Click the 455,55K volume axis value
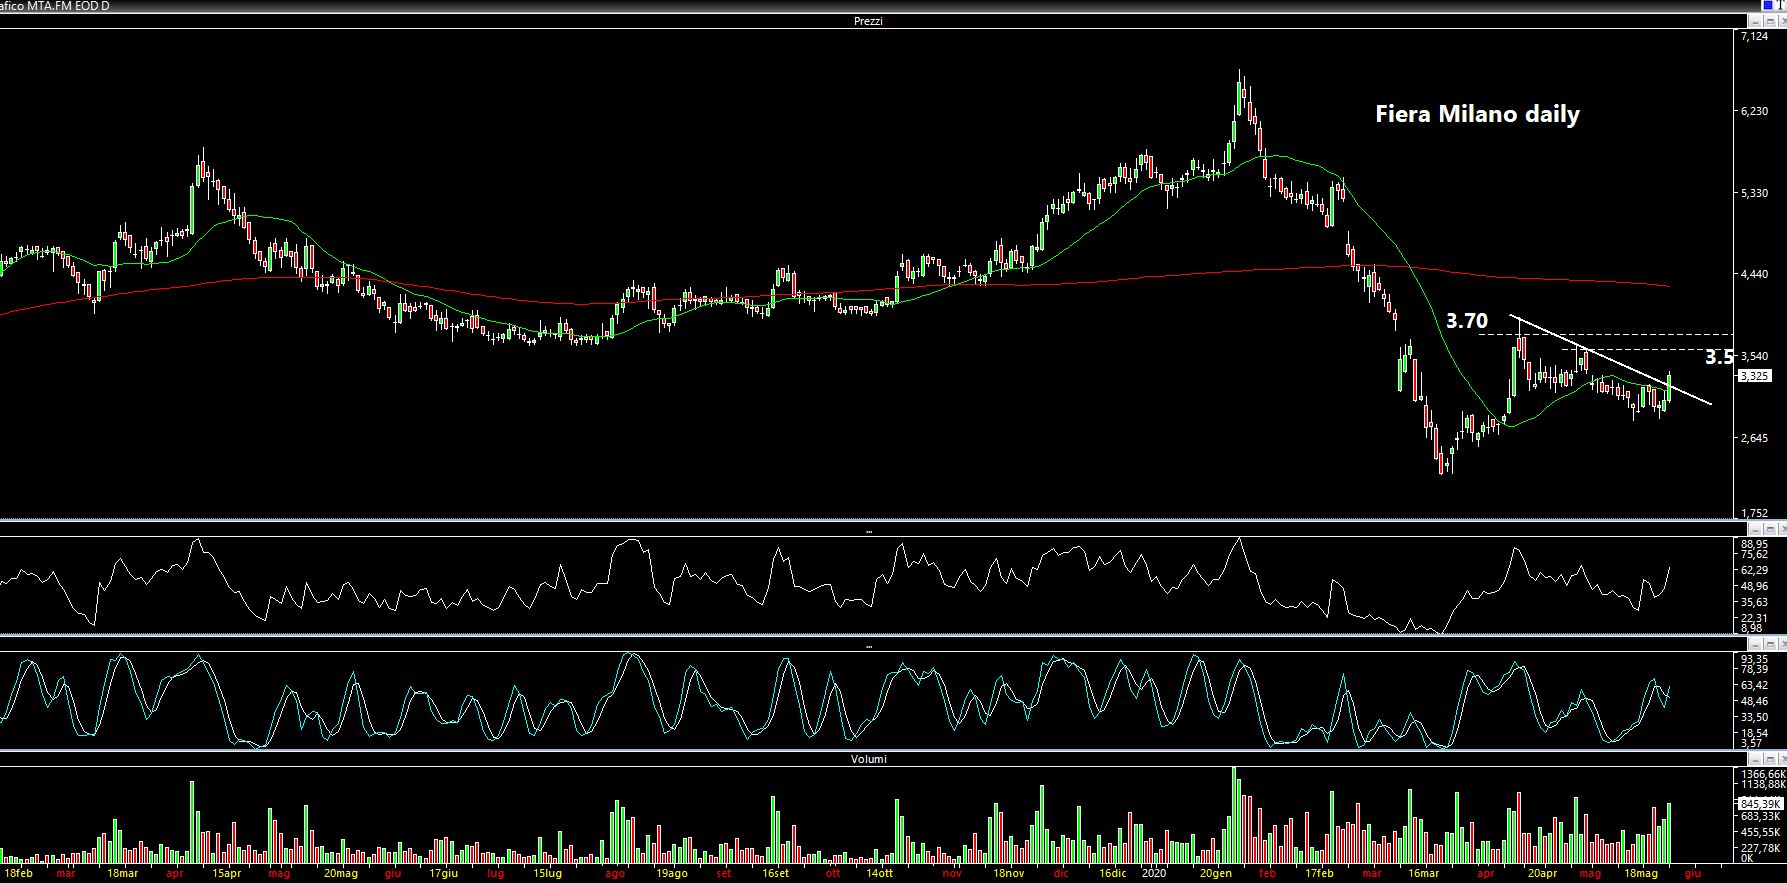The height and width of the screenshot is (883, 1787). 1760,832
